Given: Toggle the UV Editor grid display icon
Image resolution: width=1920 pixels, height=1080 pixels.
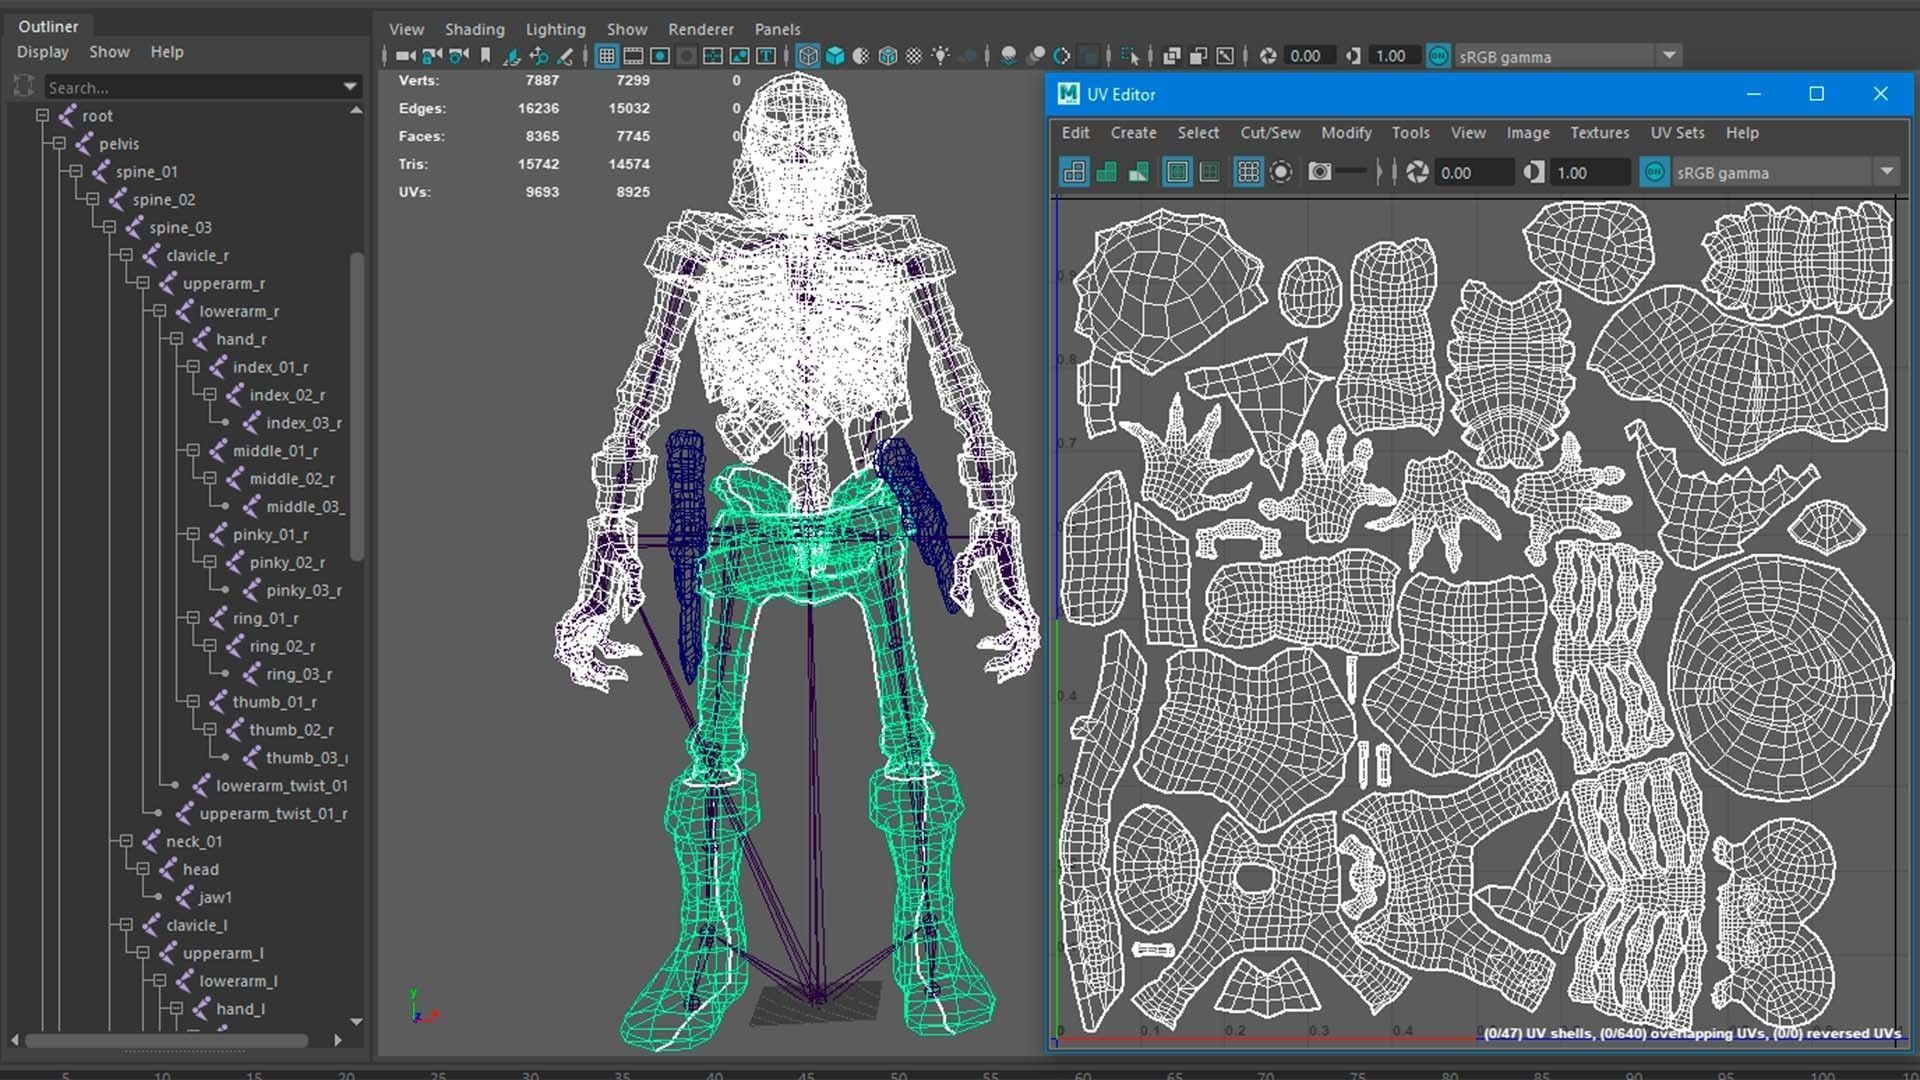Looking at the screenshot, I should click(1248, 172).
